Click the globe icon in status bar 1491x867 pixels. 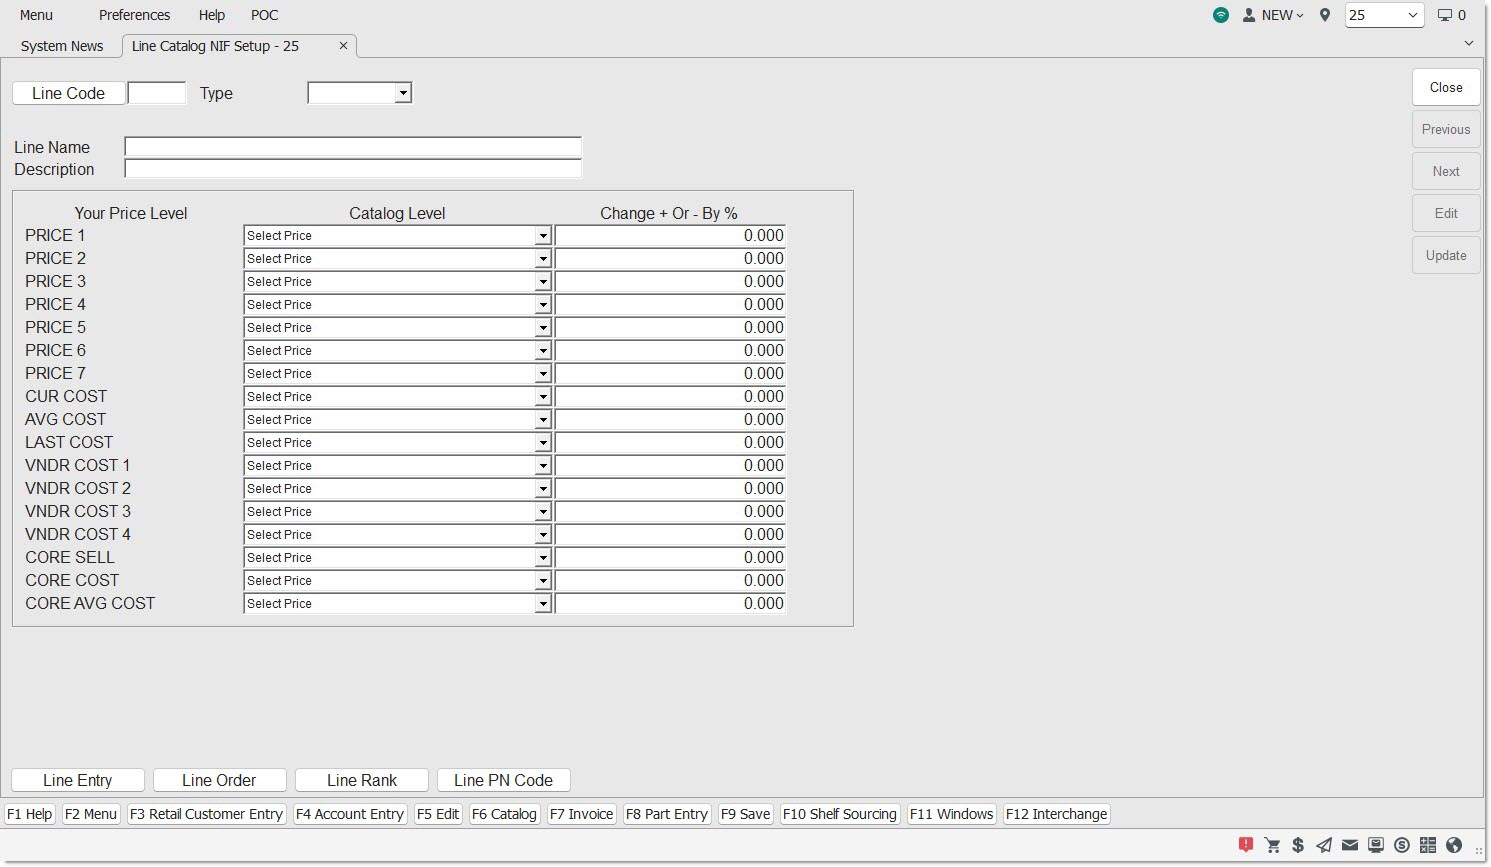point(1454,845)
